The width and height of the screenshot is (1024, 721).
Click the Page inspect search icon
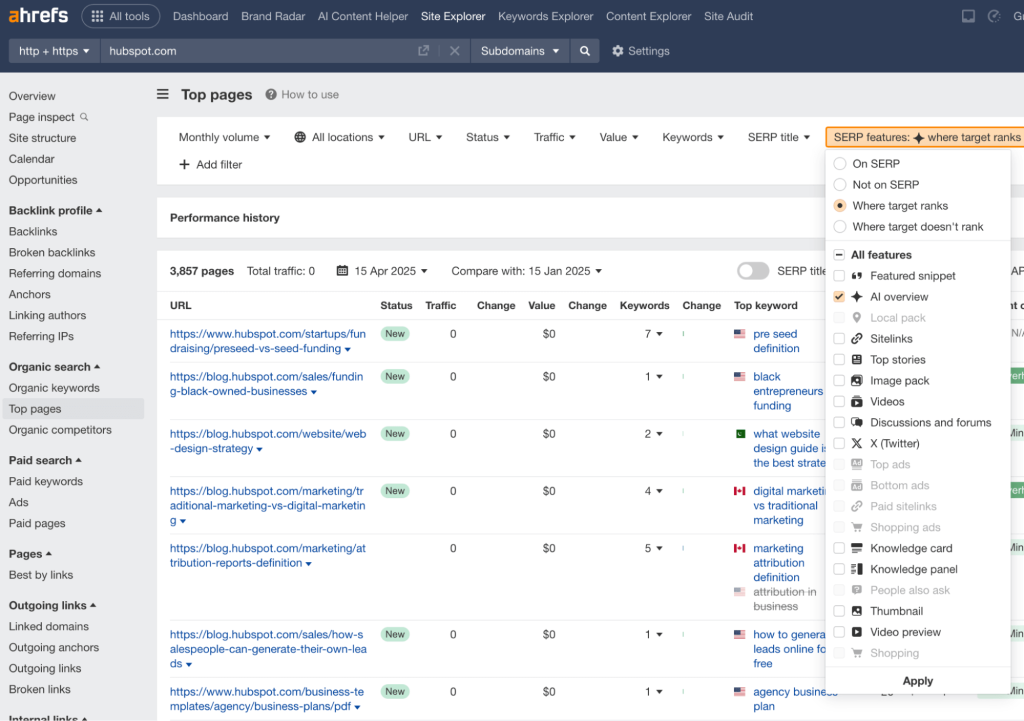pos(84,117)
